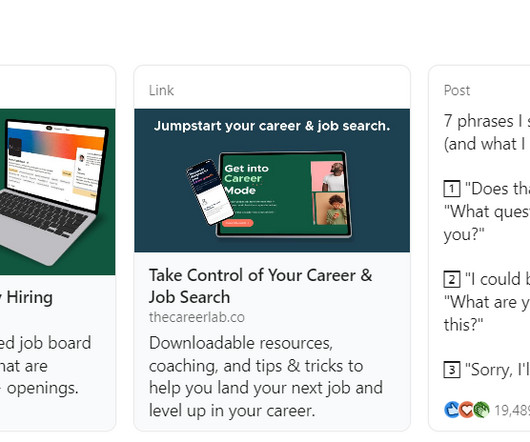
Task: Click the reaction count 19,489
Action: (512, 410)
